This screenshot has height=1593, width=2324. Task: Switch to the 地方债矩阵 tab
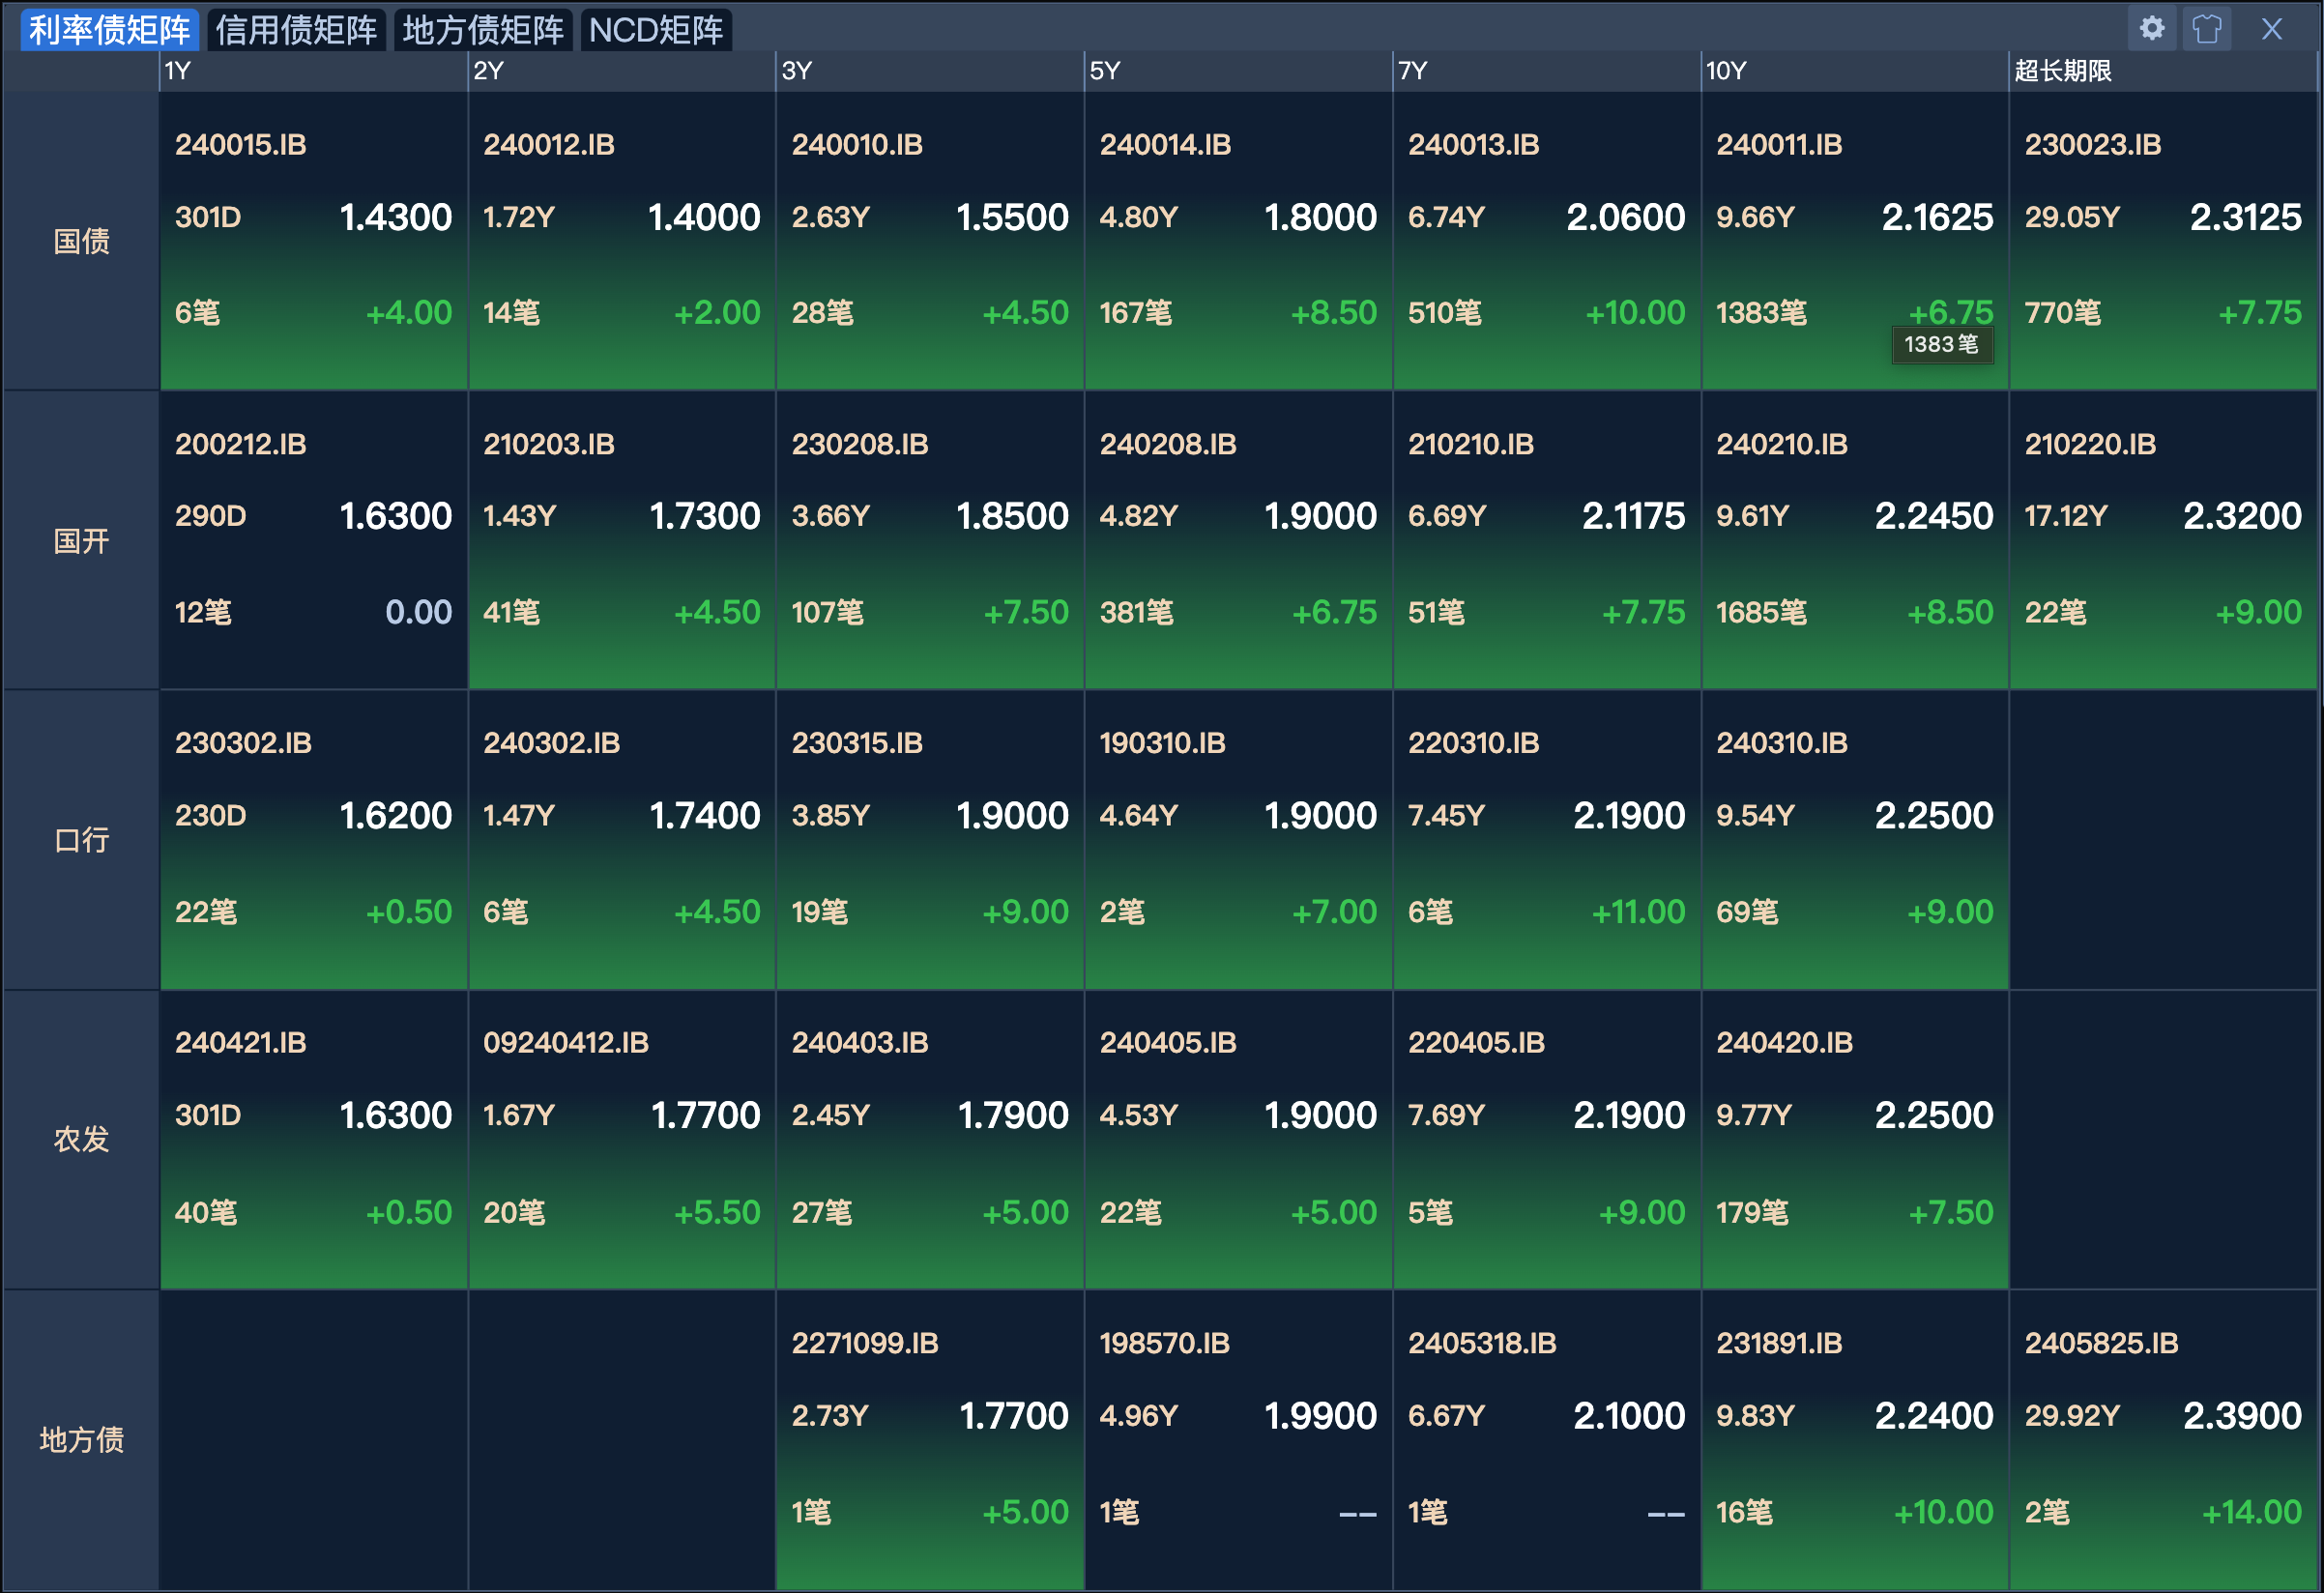coord(483,30)
